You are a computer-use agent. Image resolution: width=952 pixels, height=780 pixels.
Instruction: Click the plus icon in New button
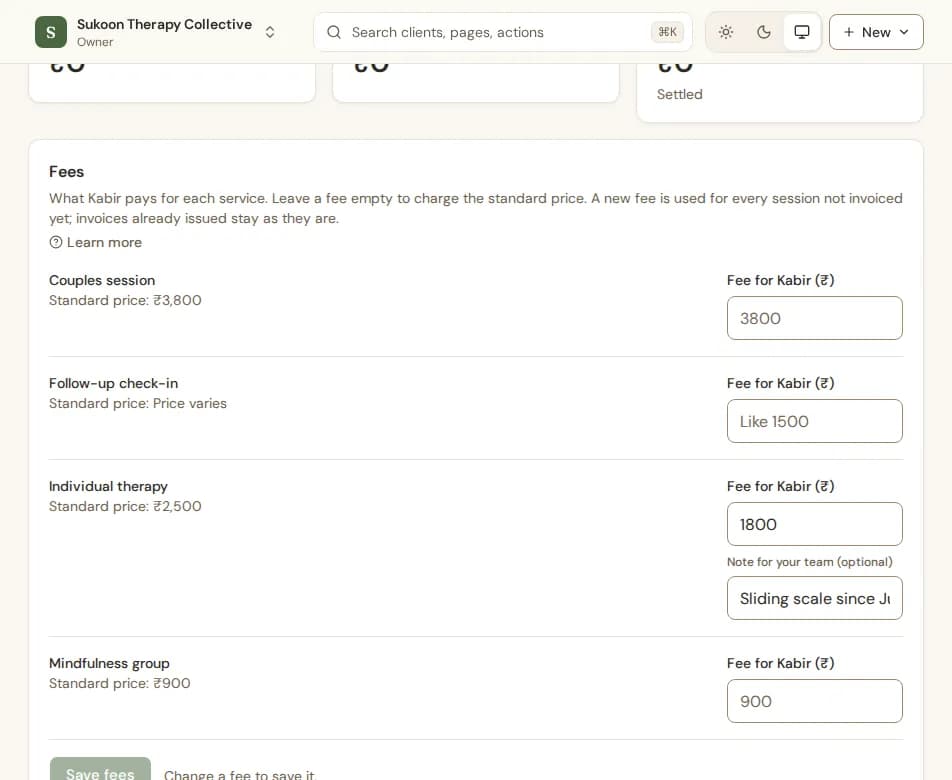click(849, 32)
